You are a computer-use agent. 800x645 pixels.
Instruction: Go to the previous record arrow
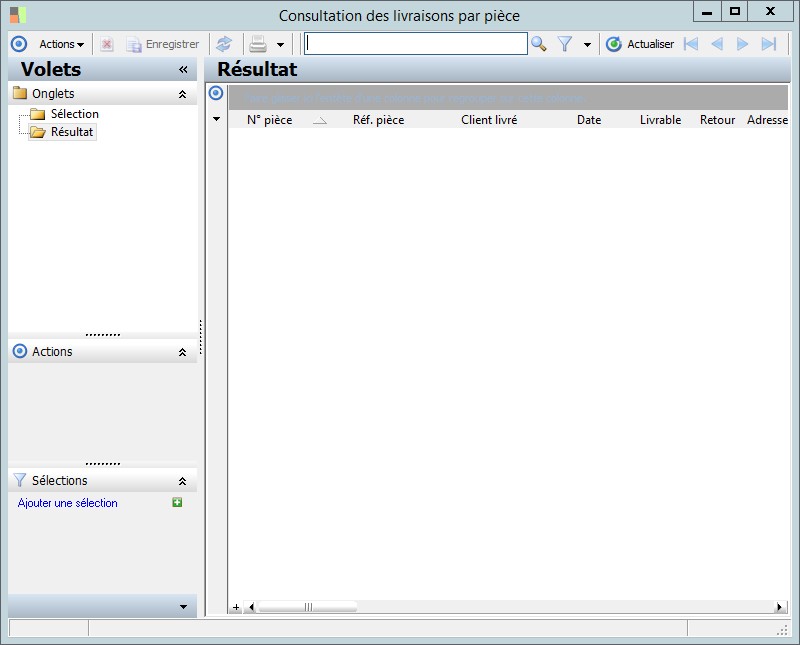coord(717,44)
